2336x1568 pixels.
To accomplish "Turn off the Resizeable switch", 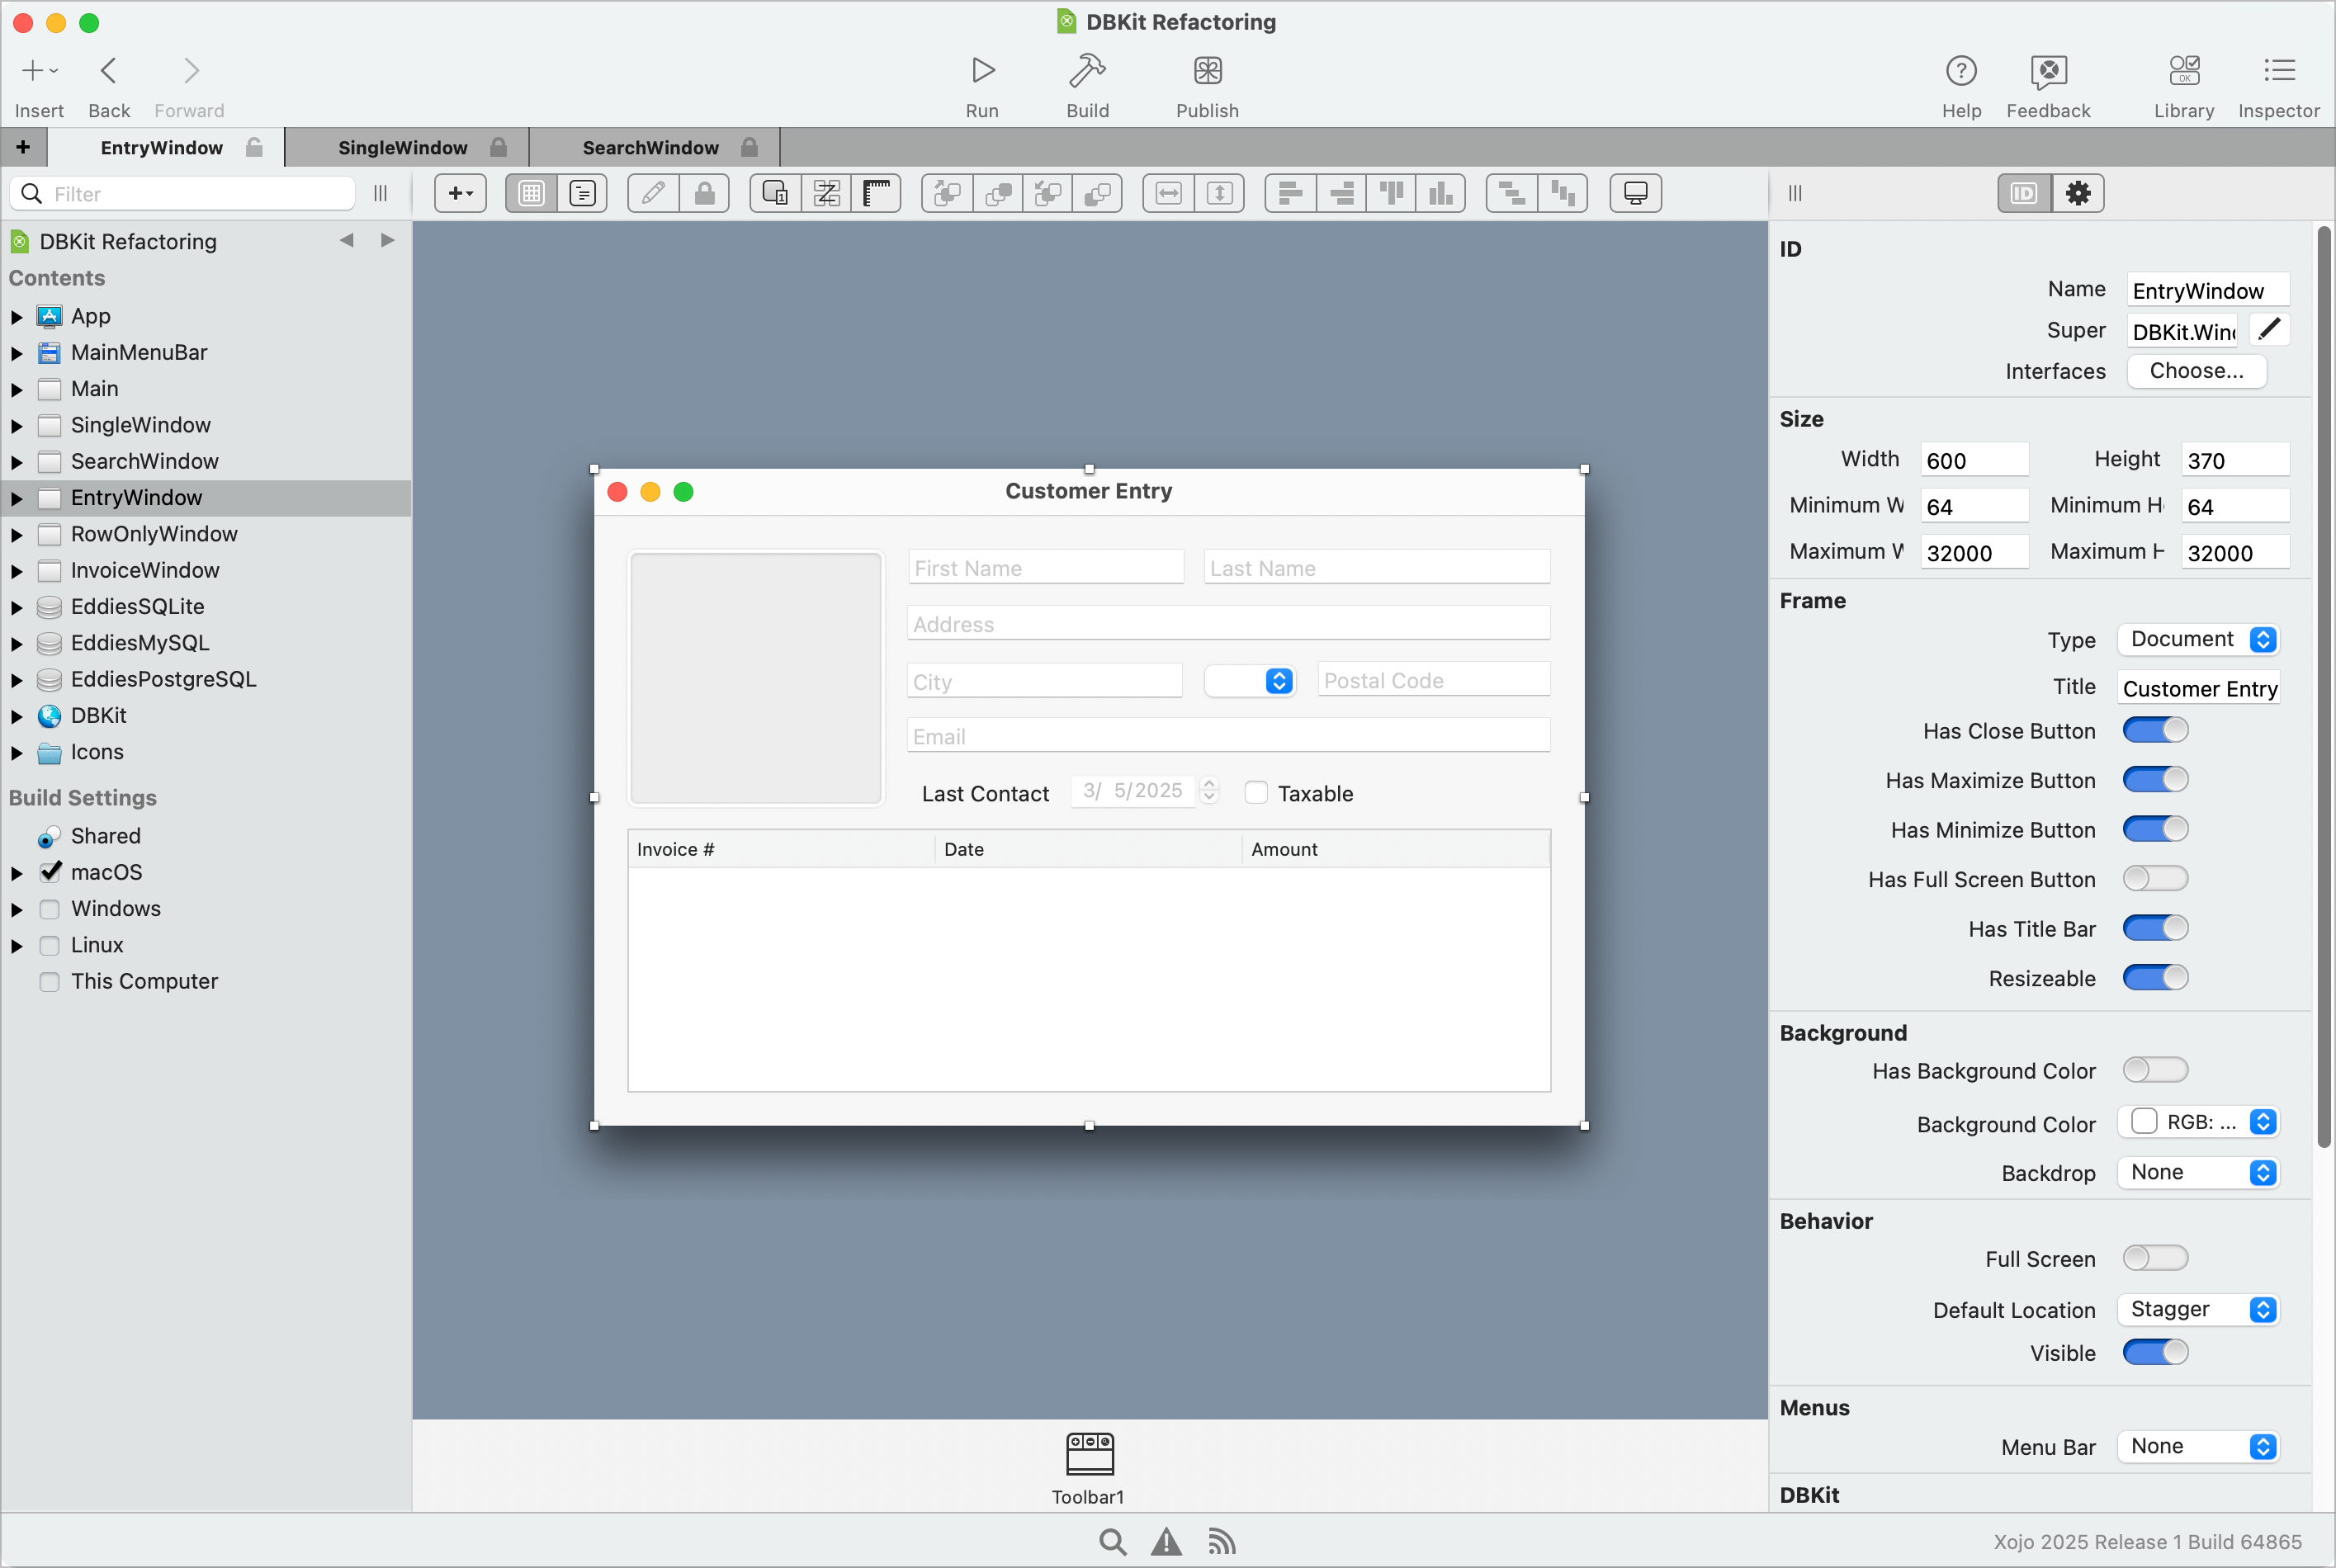I will pos(2154,977).
